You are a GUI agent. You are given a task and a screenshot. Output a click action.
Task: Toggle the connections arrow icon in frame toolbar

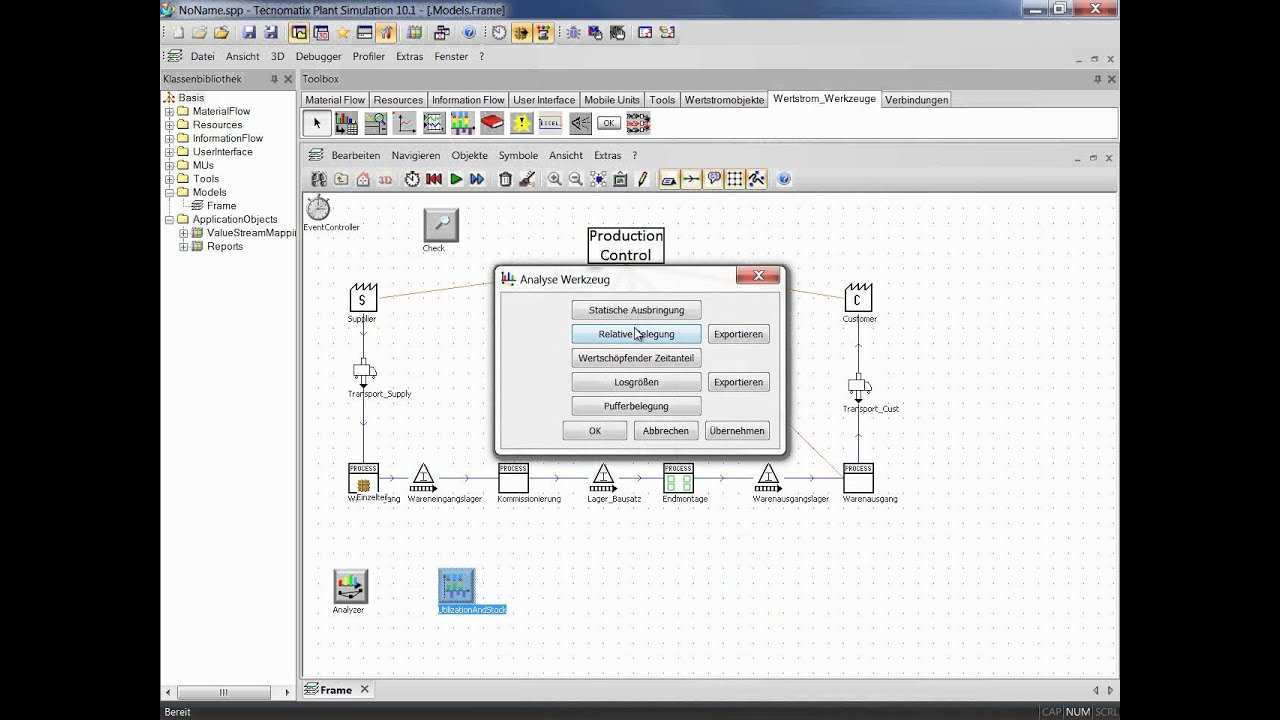pos(691,179)
